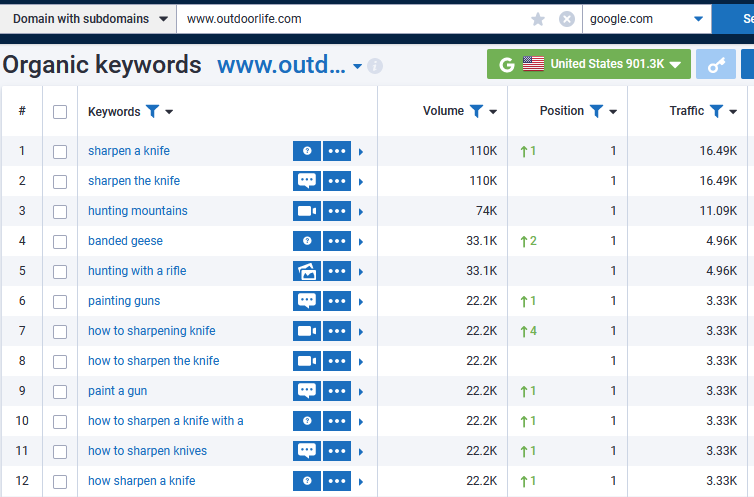Click the question icon for 'how to sharpen a knife with a'
This screenshot has width=754, height=497.
pyautogui.click(x=307, y=421)
